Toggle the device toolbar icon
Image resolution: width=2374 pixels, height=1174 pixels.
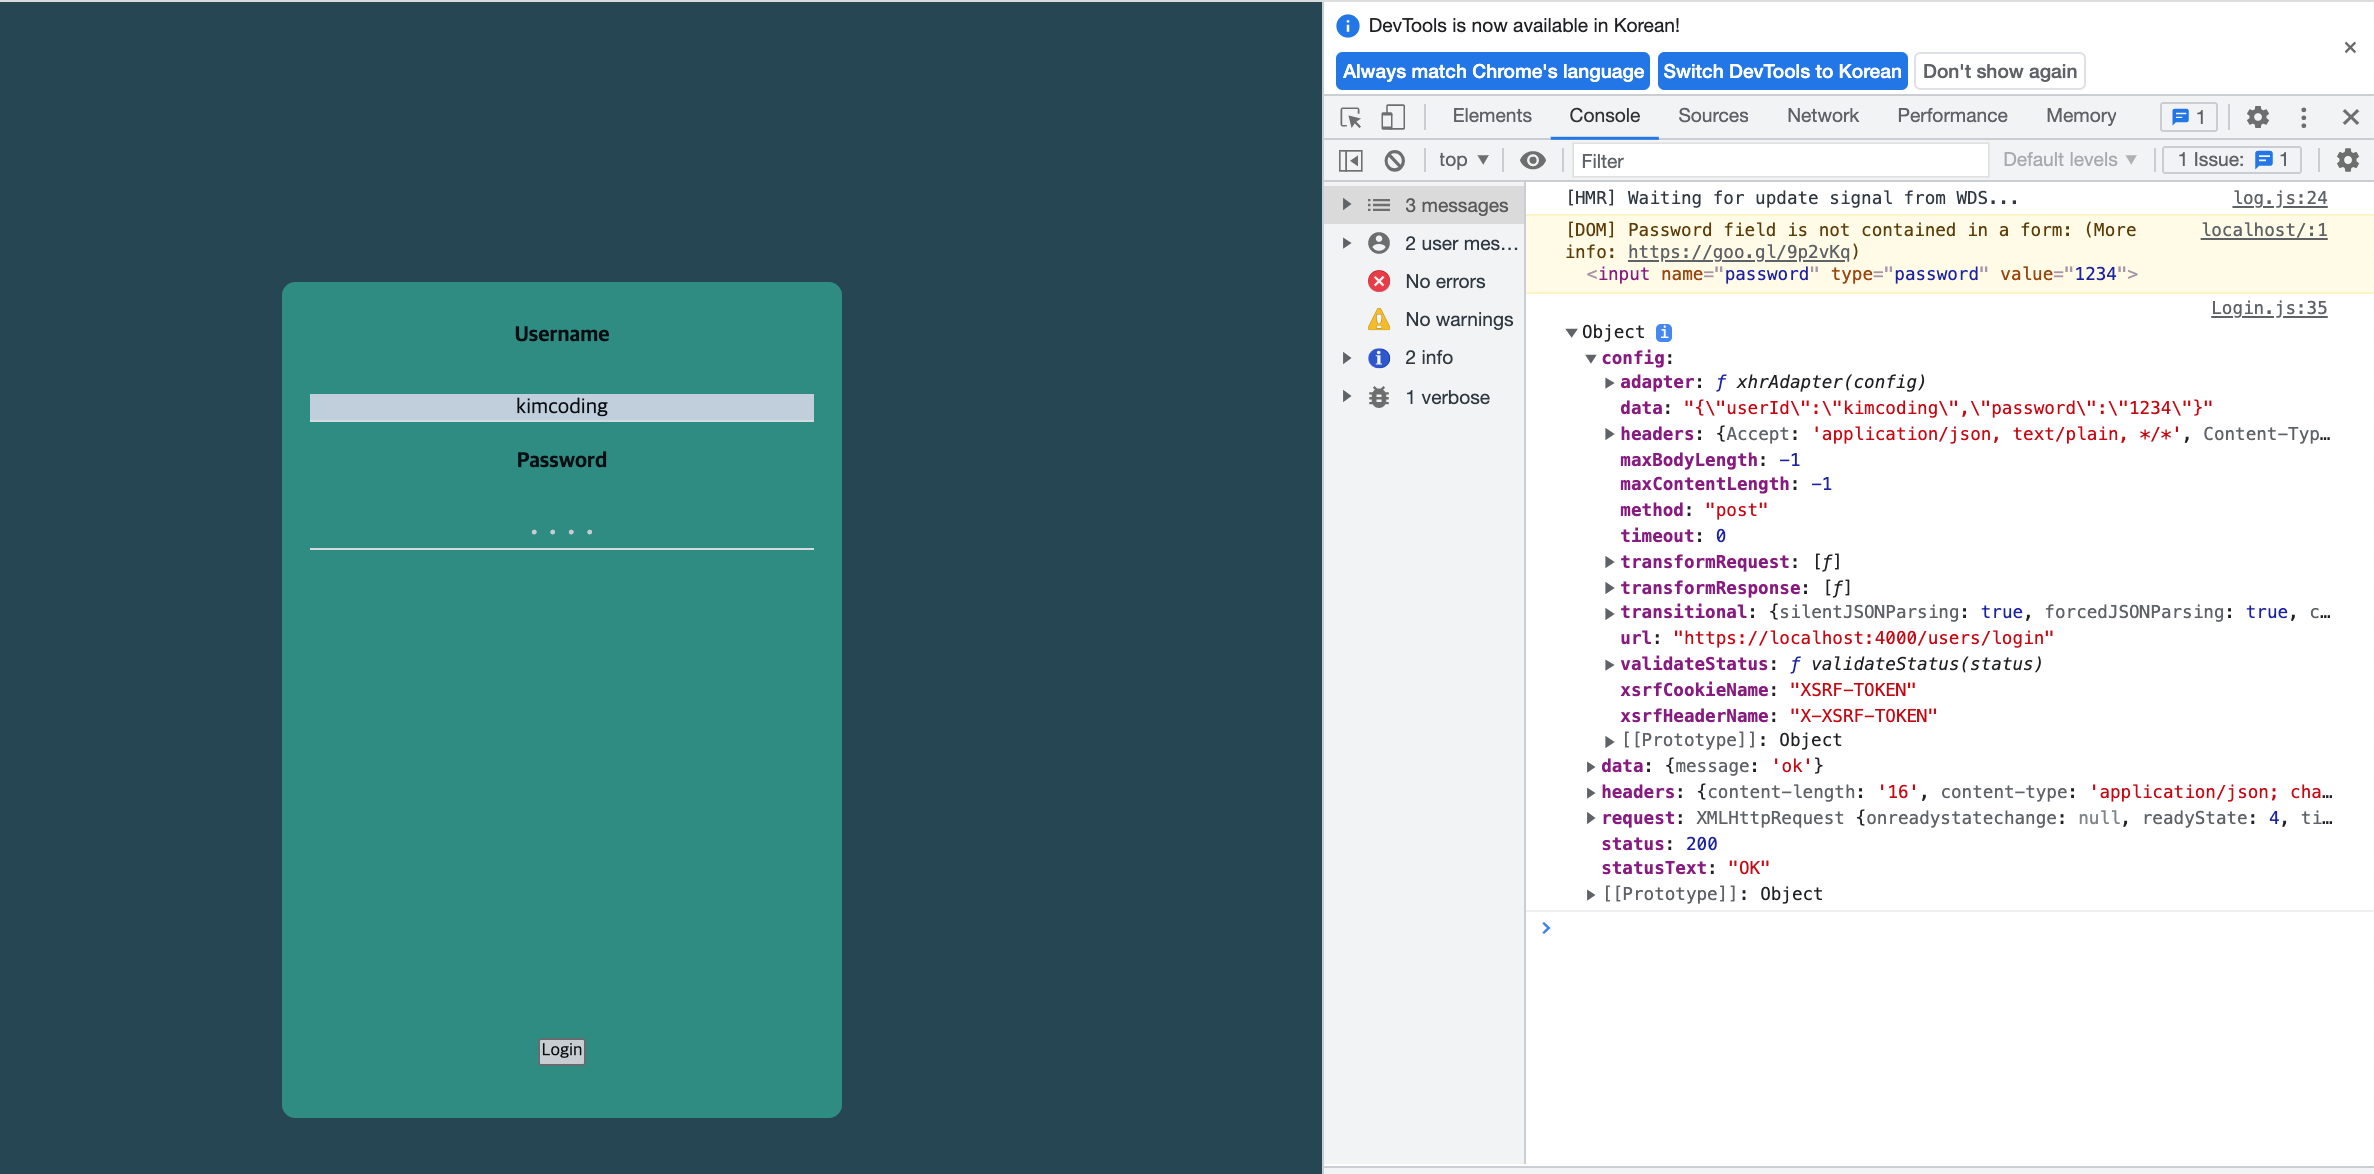click(1392, 117)
